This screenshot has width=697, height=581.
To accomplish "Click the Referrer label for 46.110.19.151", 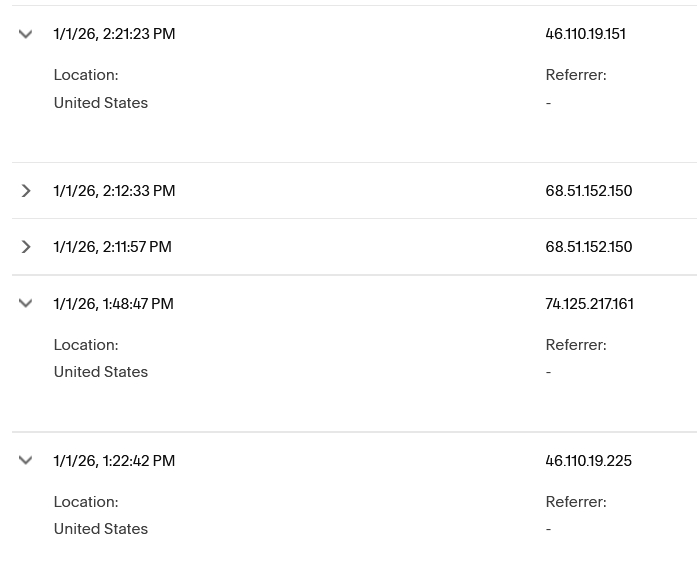I will [575, 75].
